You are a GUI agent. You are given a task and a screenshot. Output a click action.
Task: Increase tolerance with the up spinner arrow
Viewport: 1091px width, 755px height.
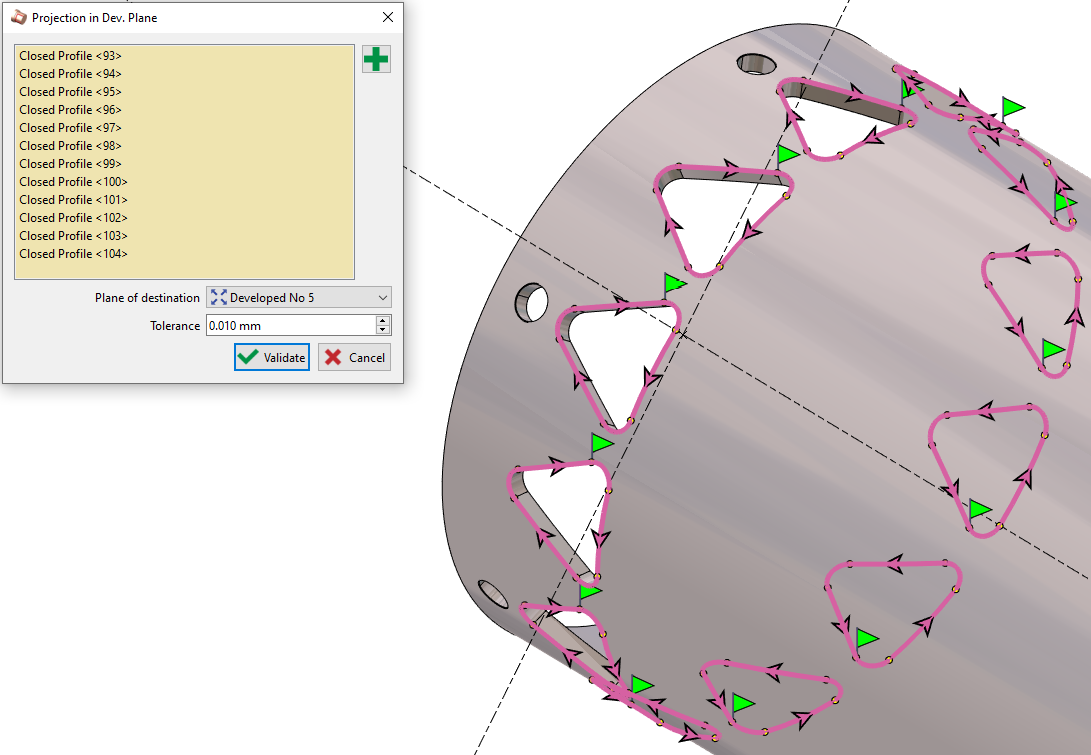382,320
